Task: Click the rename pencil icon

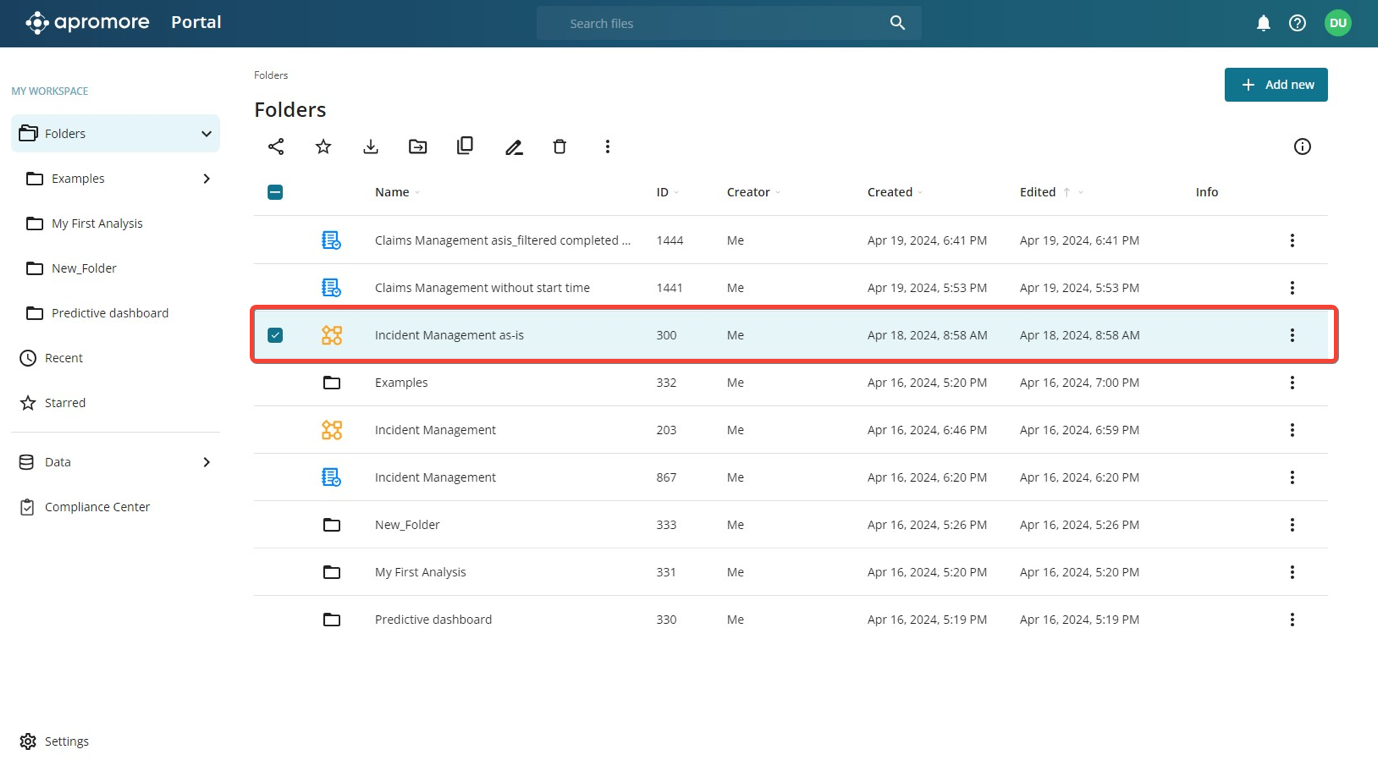Action: [x=514, y=147]
